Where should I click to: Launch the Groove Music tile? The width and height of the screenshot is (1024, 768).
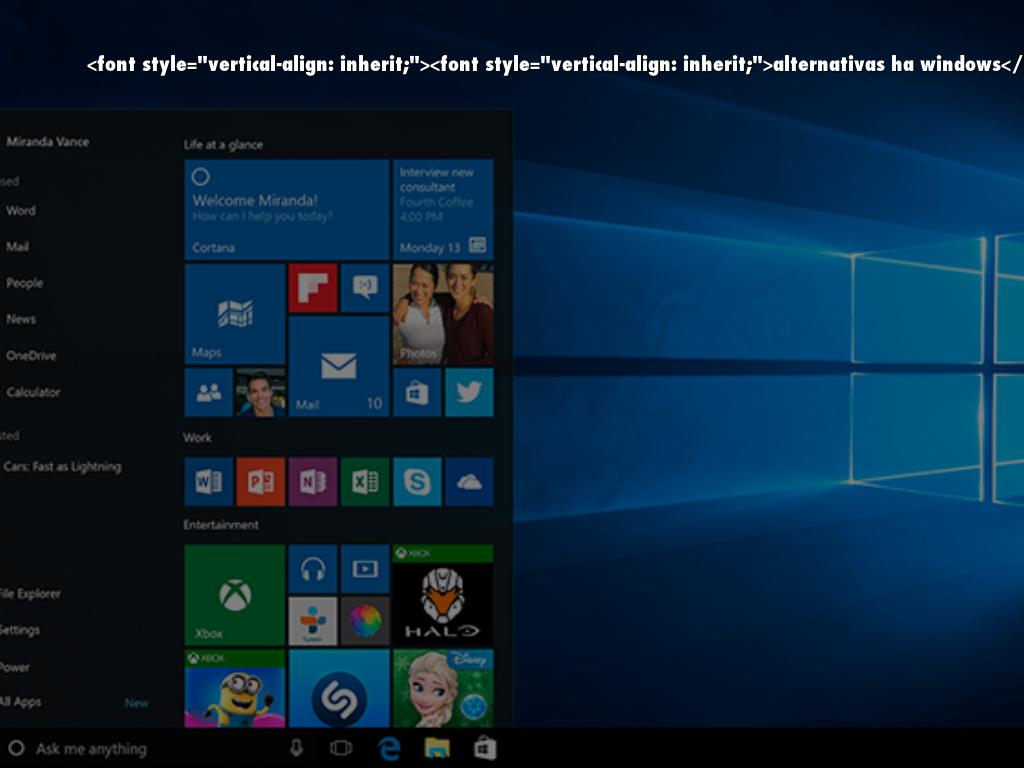[x=313, y=568]
